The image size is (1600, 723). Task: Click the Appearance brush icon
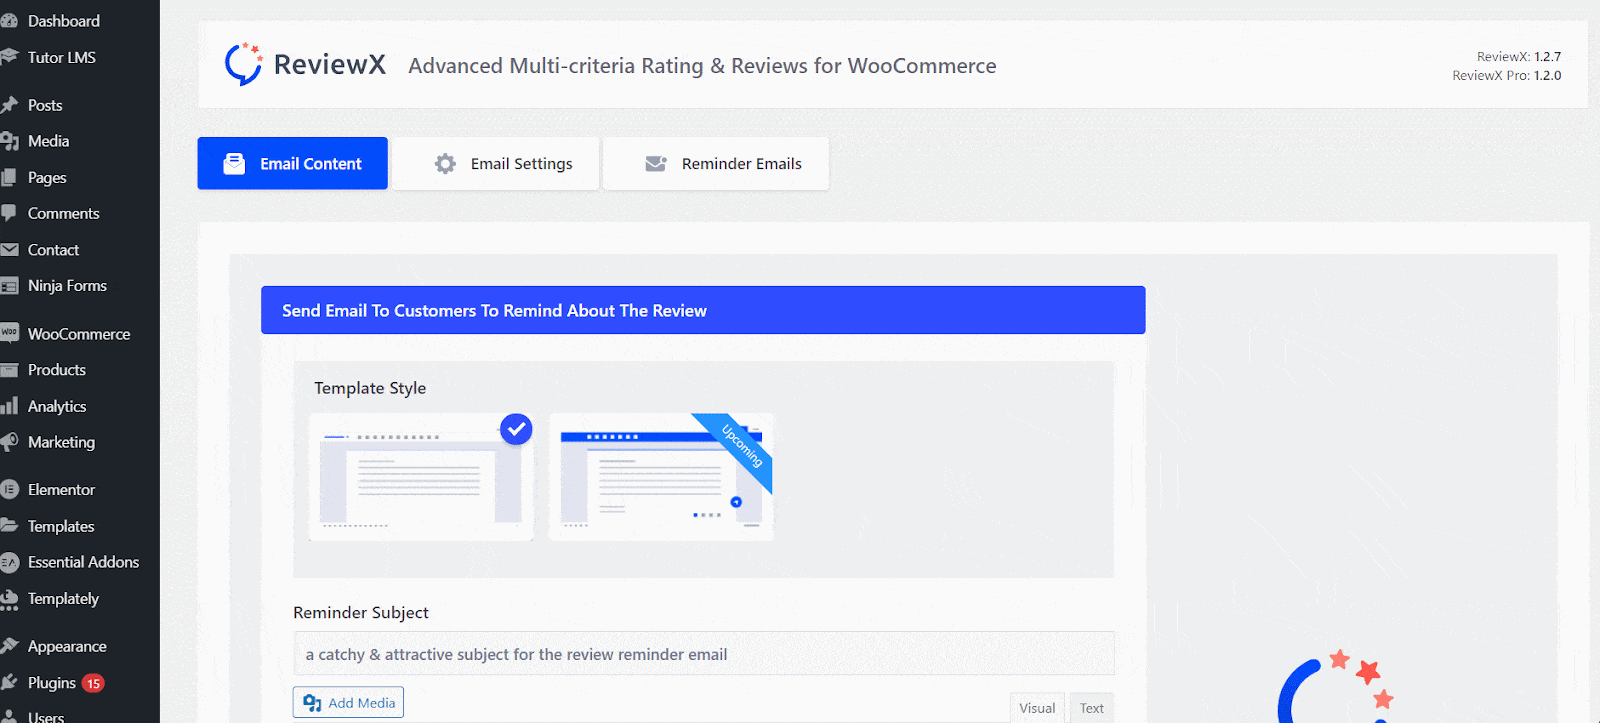click(10, 646)
